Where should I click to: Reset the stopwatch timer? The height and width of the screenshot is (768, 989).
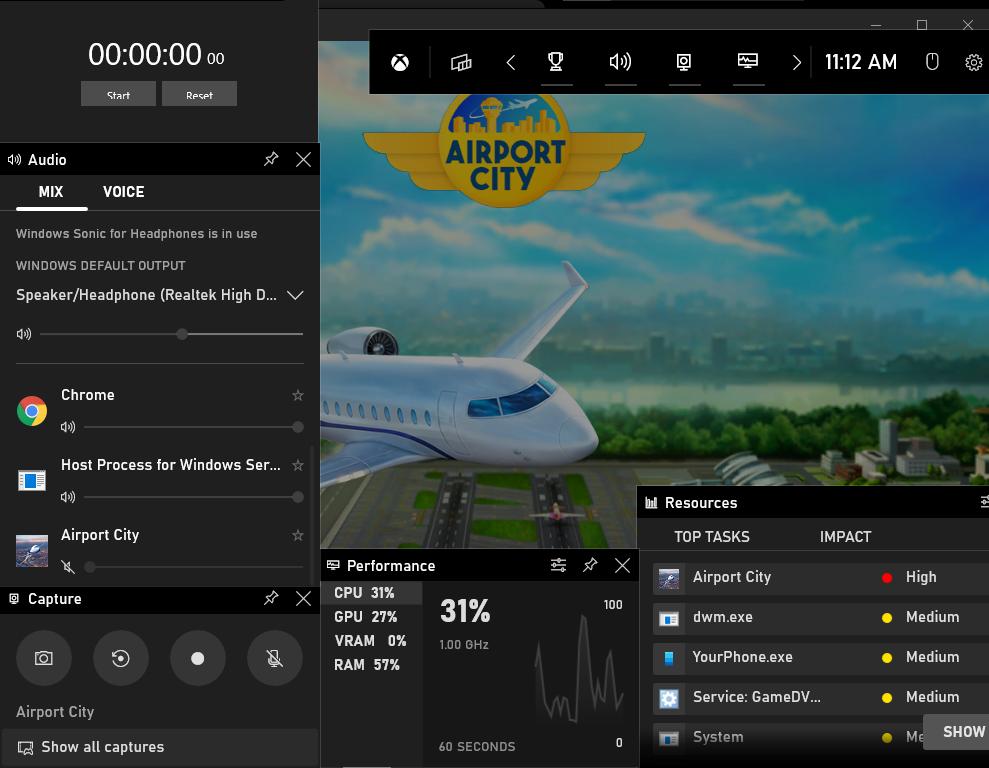tap(199, 94)
